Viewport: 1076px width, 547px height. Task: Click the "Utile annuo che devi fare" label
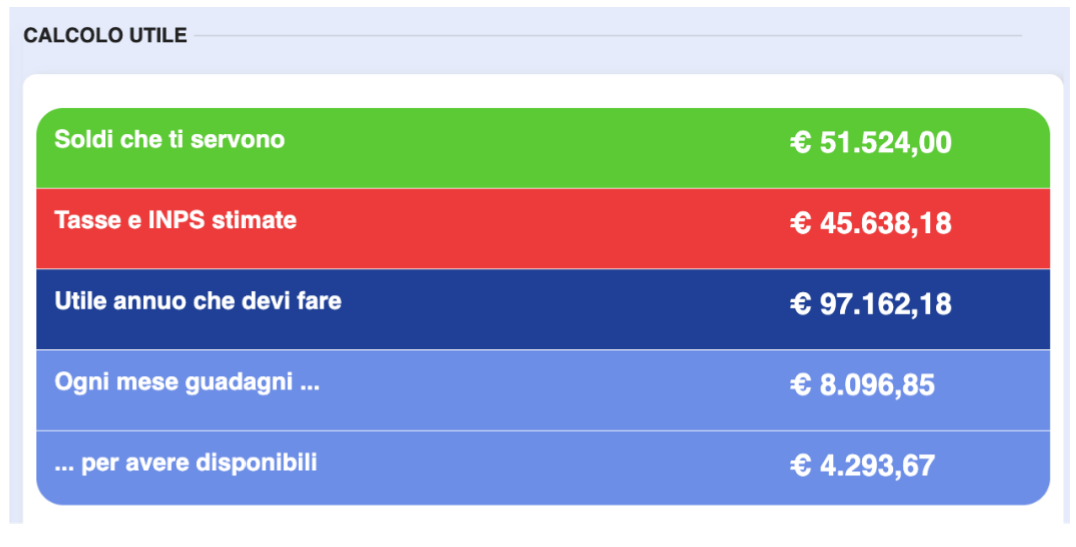click(x=197, y=300)
